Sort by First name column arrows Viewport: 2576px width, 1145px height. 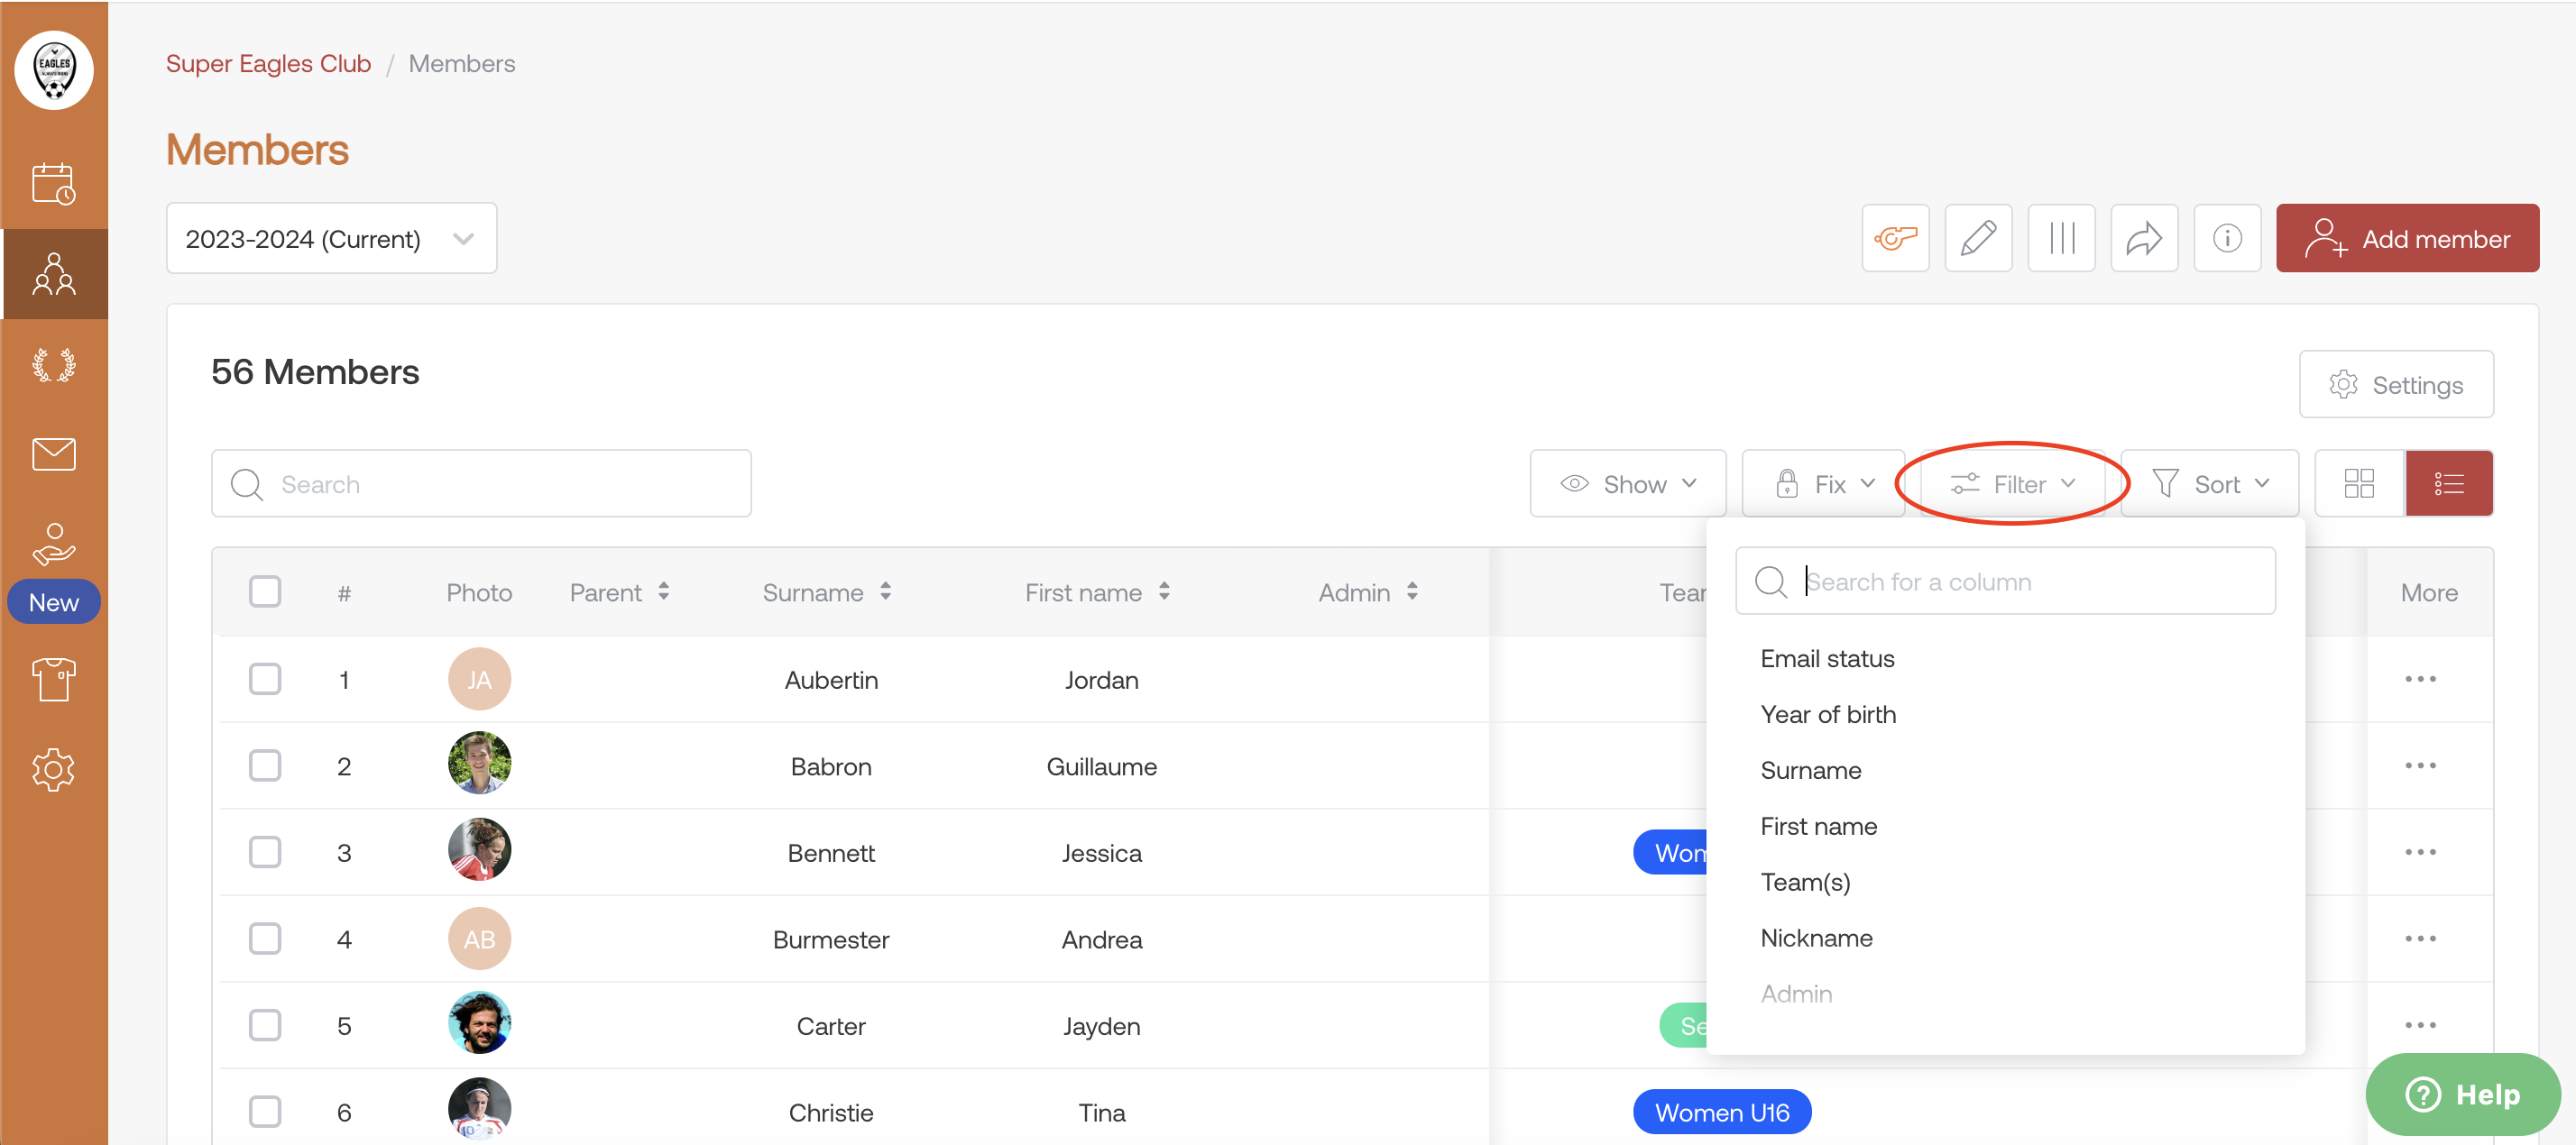click(x=1164, y=592)
